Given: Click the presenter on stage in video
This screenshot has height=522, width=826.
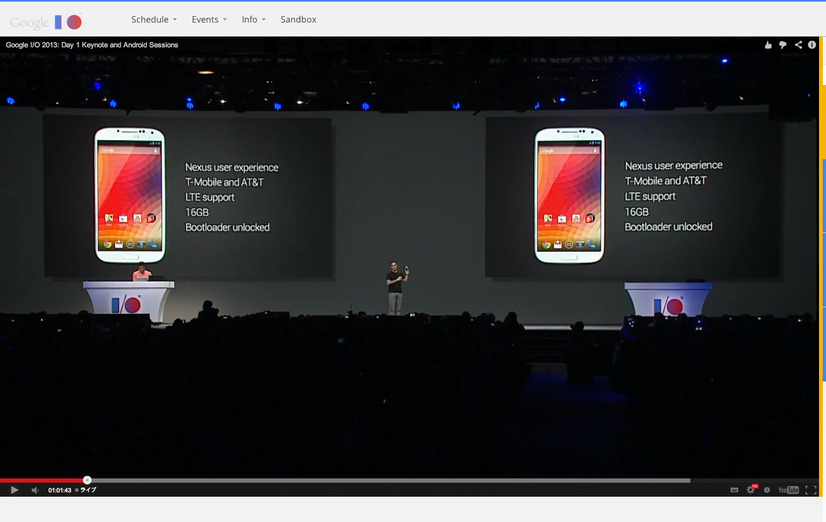Looking at the screenshot, I should tap(396, 288).
